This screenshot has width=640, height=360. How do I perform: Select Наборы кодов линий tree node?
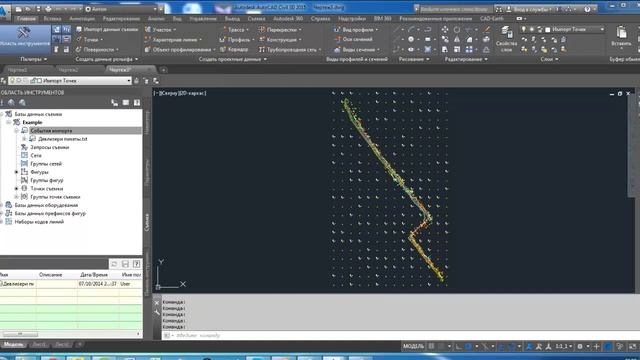[39, 222]
